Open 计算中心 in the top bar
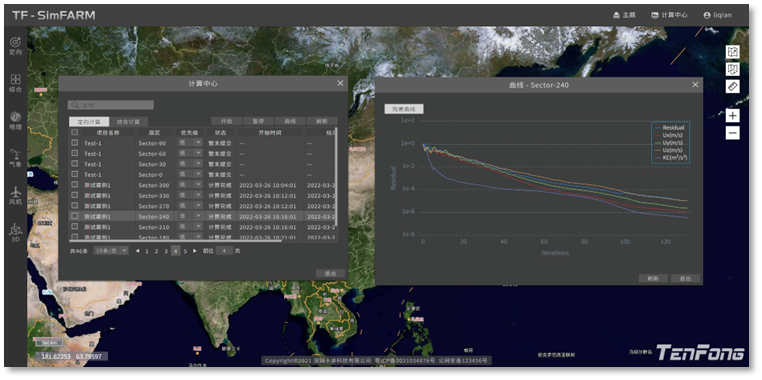 [x=669, y=15]
